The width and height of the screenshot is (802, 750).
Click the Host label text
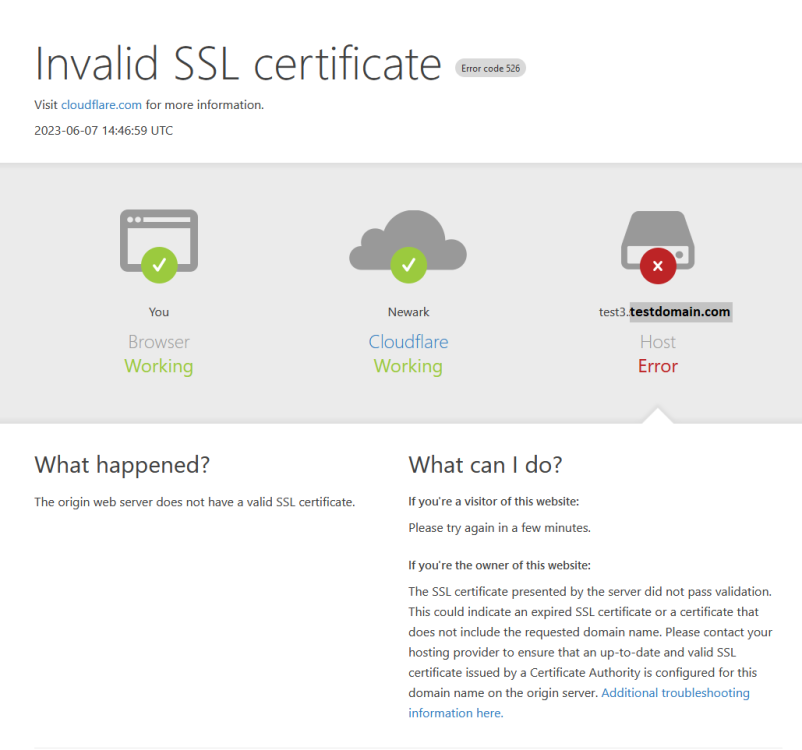[x=658, y=342]
